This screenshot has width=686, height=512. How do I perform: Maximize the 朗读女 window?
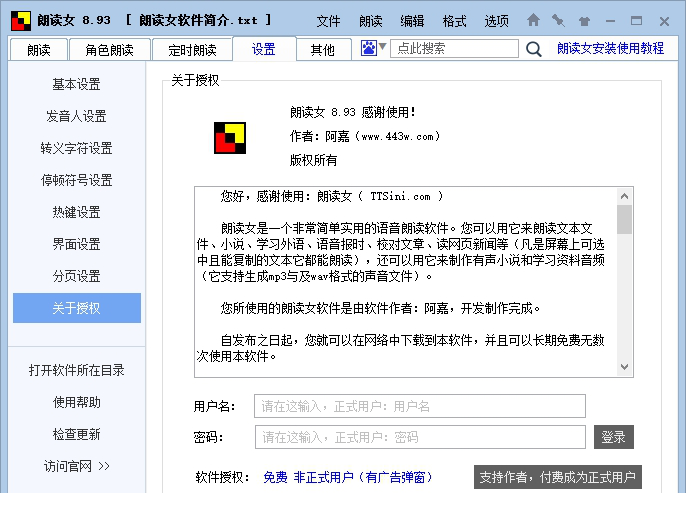coord(637,21)
